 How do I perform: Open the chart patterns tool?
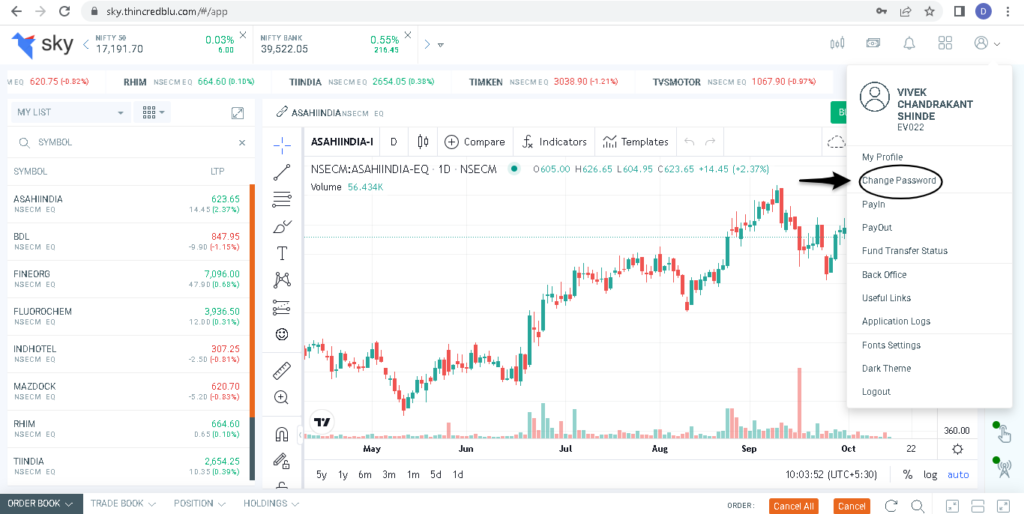click(x=282, y=280)
